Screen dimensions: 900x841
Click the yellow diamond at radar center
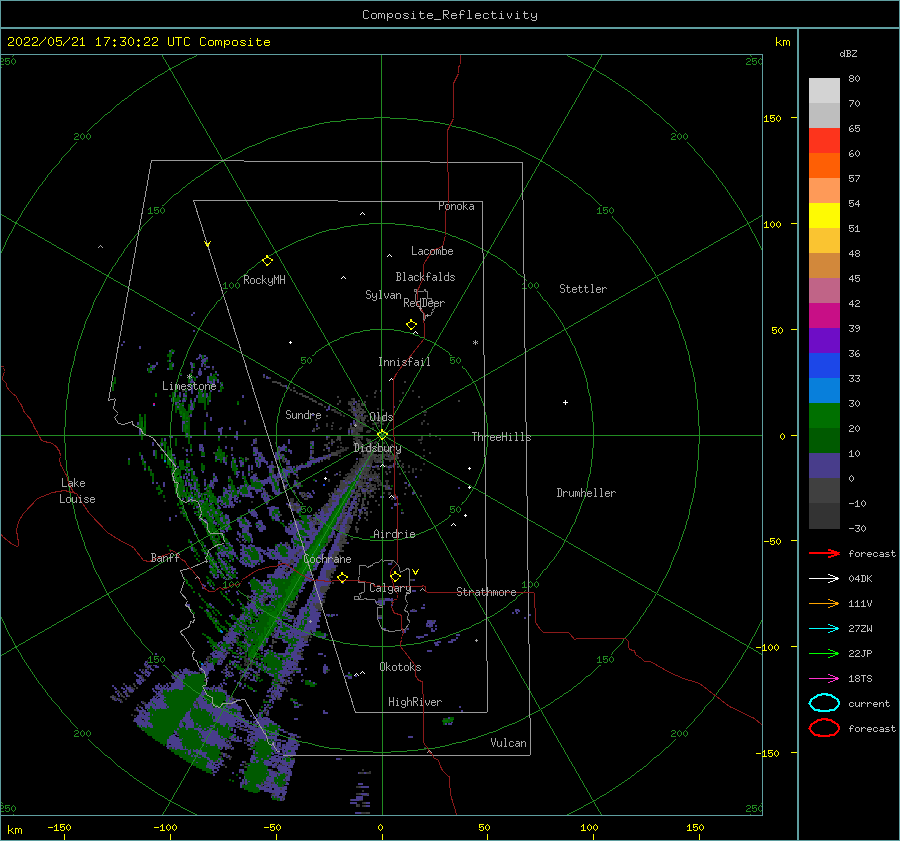coord(382,435)
